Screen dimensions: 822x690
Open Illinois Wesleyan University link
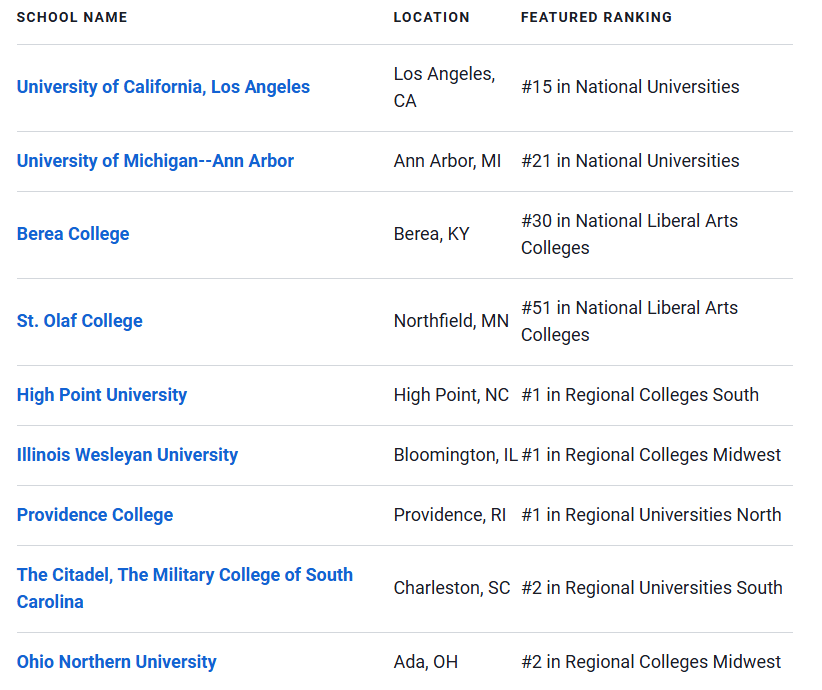(x=127, y=455)
